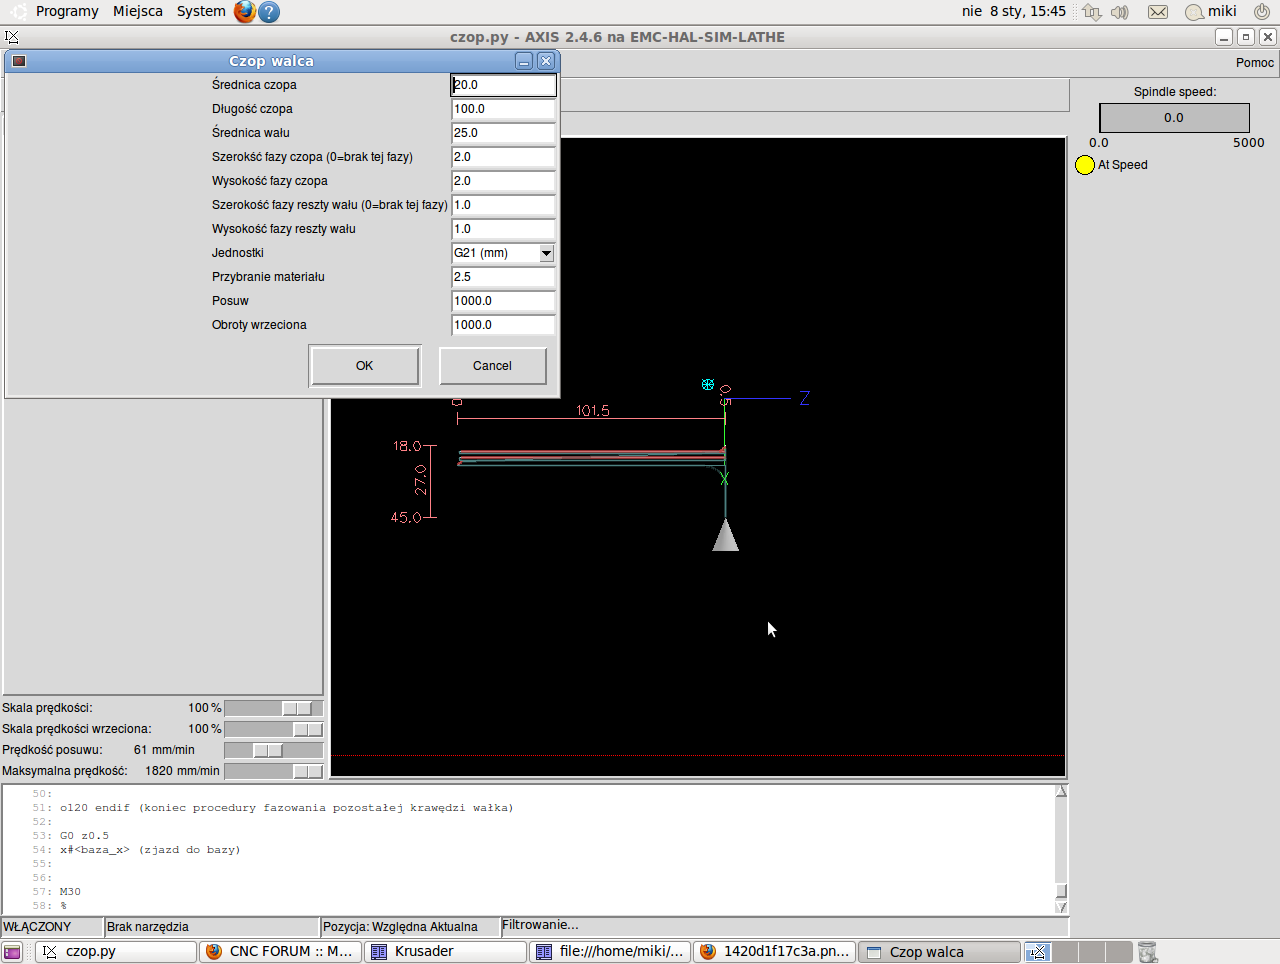Click the blue Z axis label in preview
1280x964 pixels.
(804, 398)
